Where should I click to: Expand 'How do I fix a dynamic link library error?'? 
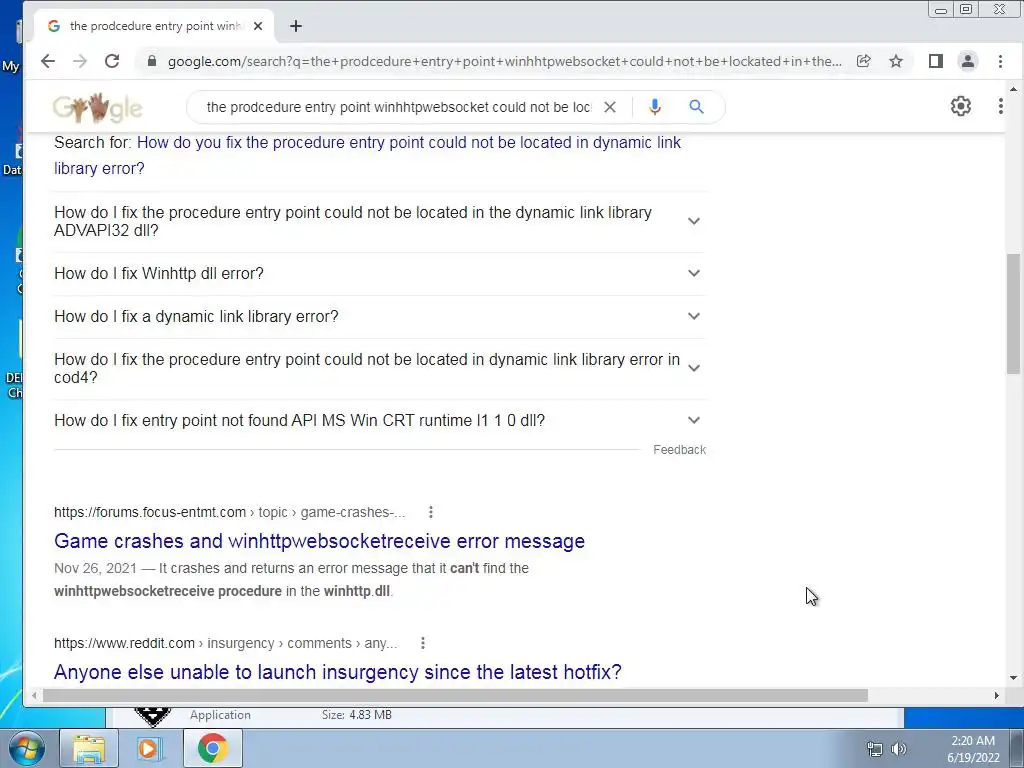pyautogui.click(x=379, y=316)
